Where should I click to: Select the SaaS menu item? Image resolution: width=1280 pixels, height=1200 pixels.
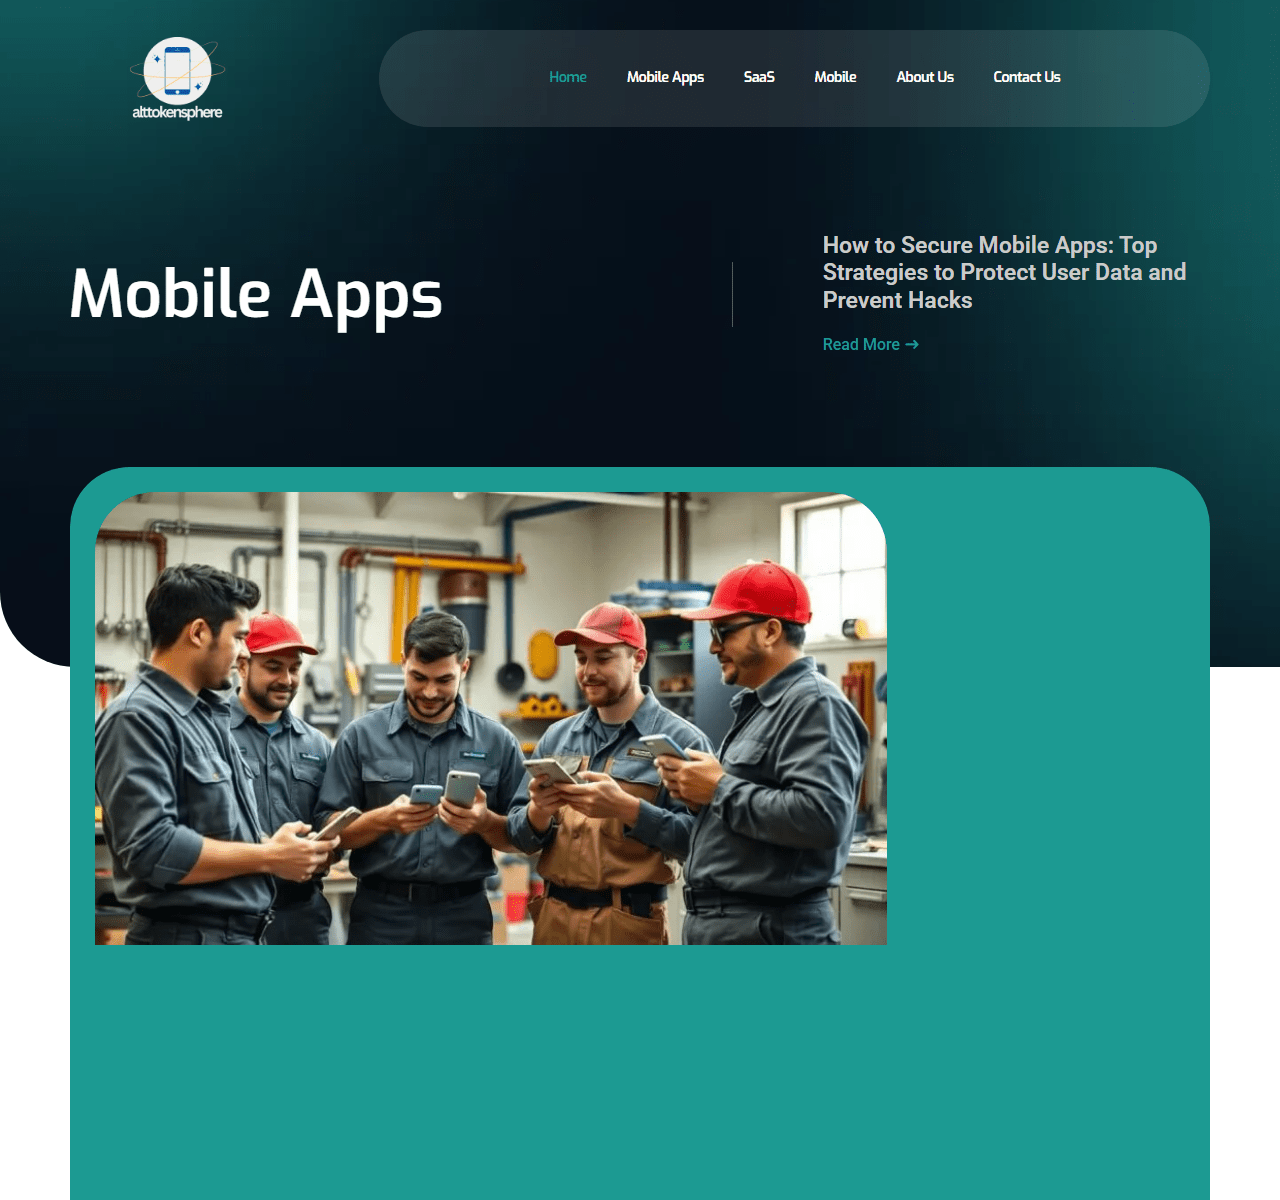tap(759, 77)
